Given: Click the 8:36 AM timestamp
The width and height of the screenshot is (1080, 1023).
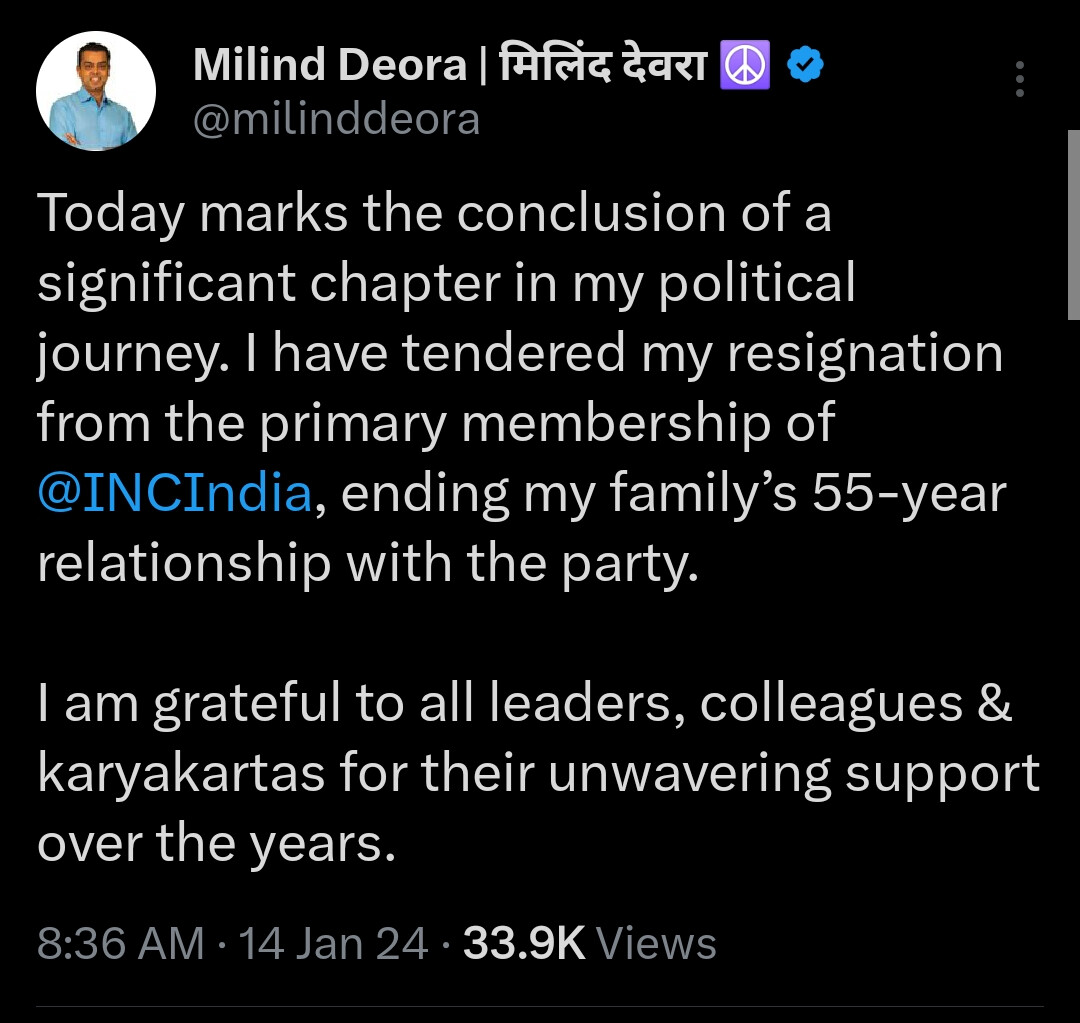Looking at the screenshot, I should coord(120,944).
